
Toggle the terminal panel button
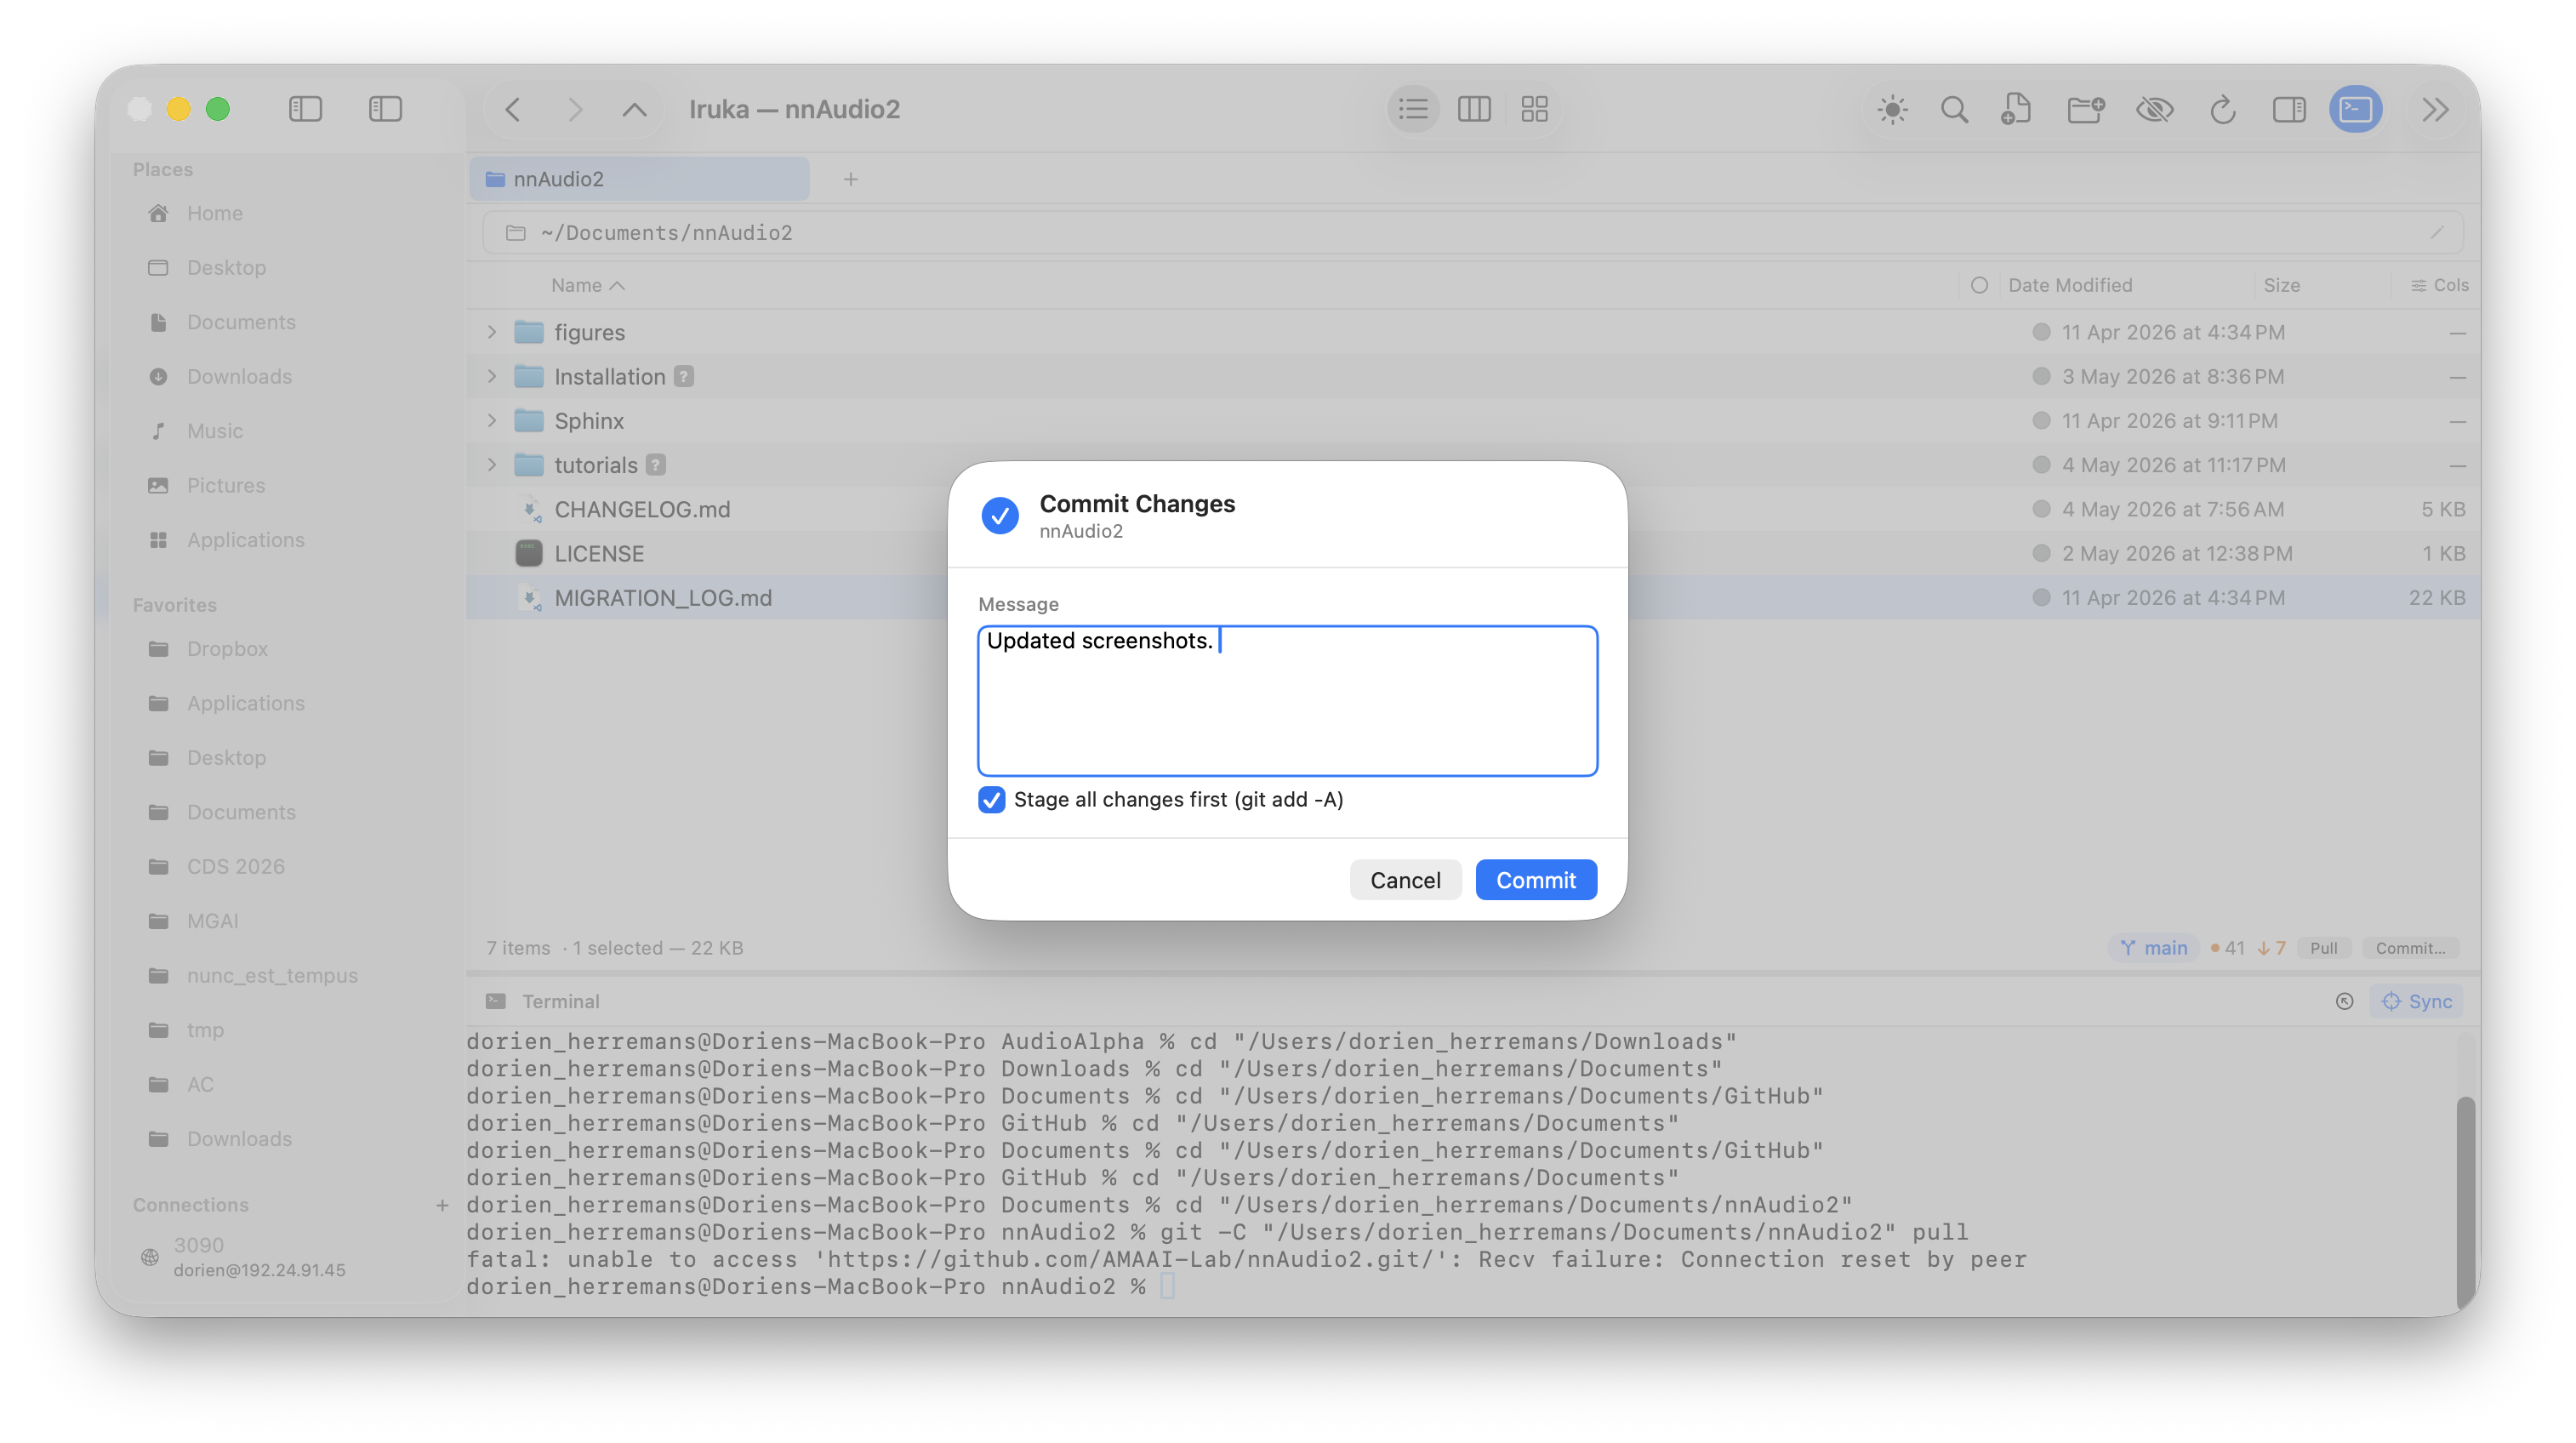[x=2355, y=109]
